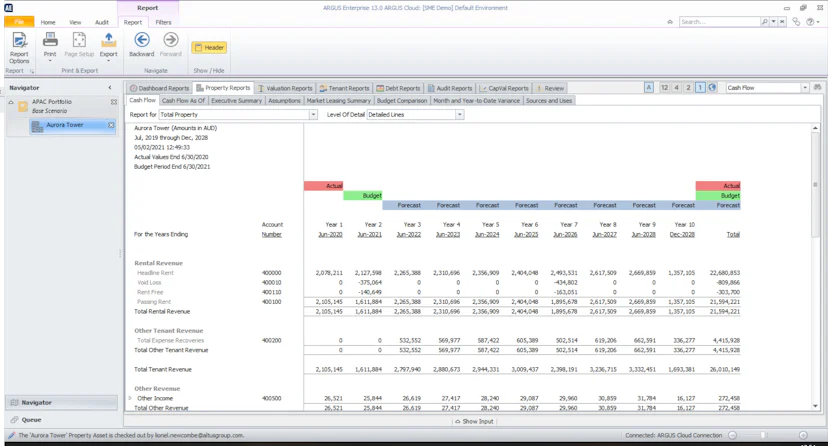The image size is (828, 446).
Task: Adjust the status bar zoom slider
Action: click(763, 435)
